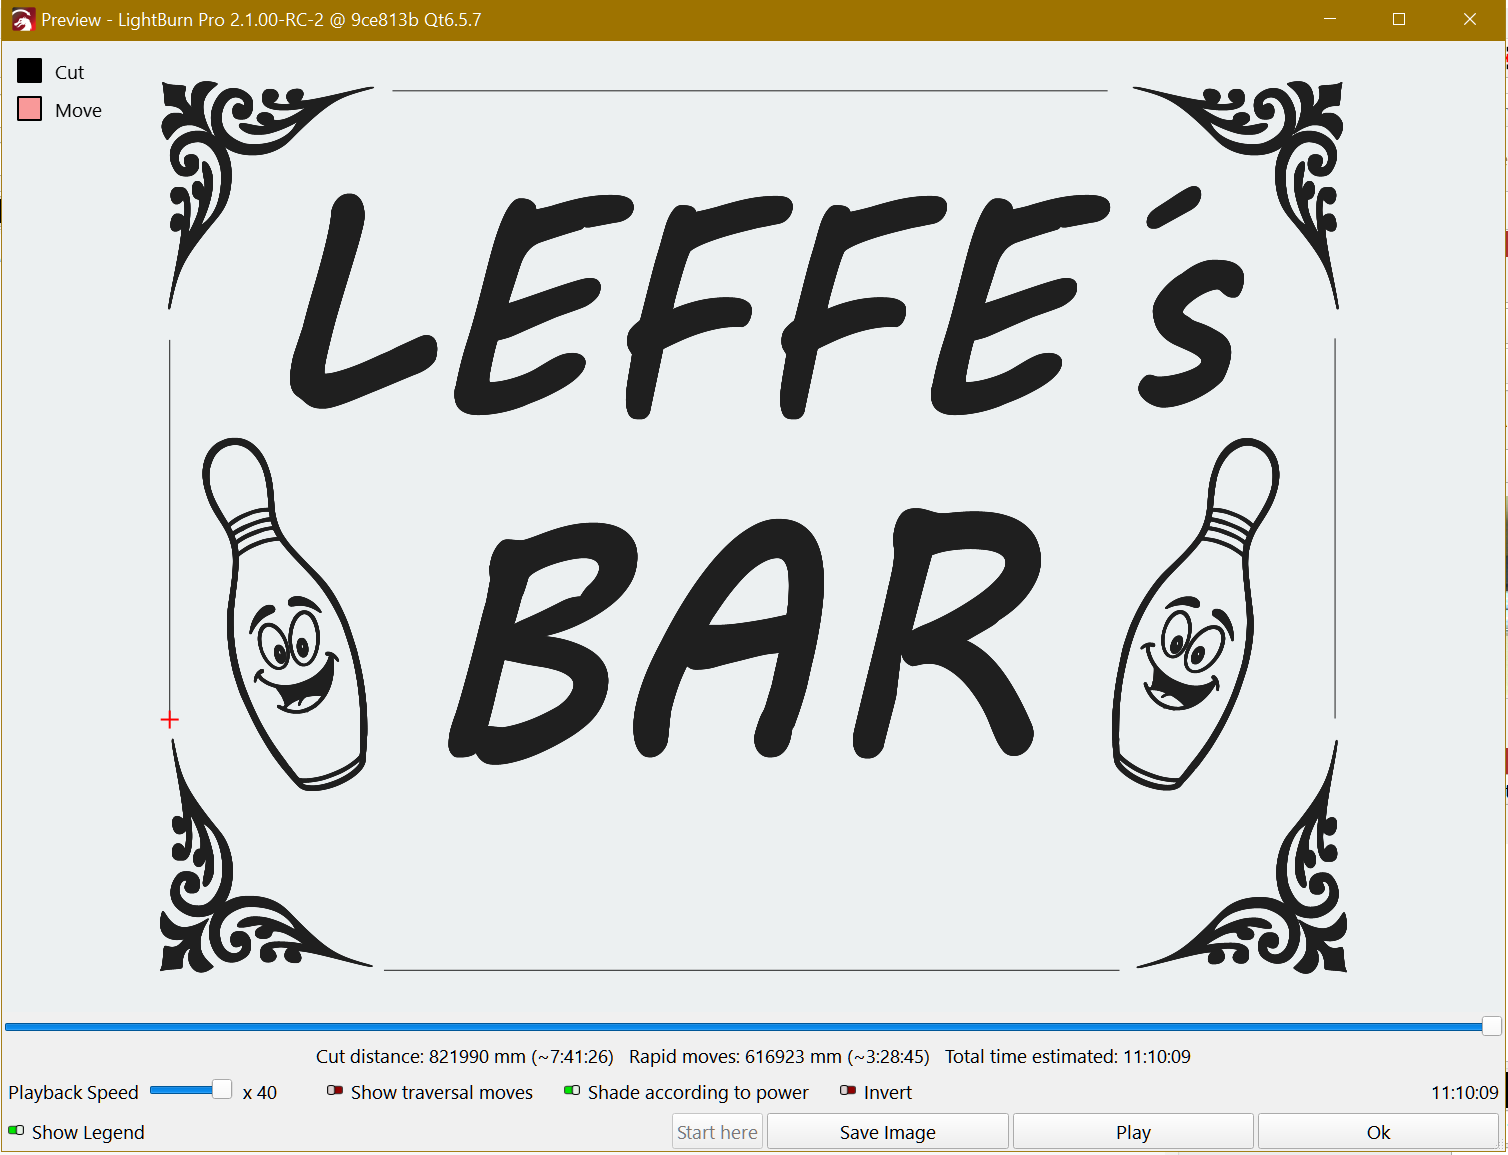Maximize the Preview window
This screenshot has height=1155, width=1508.
tap(1399, 20)
